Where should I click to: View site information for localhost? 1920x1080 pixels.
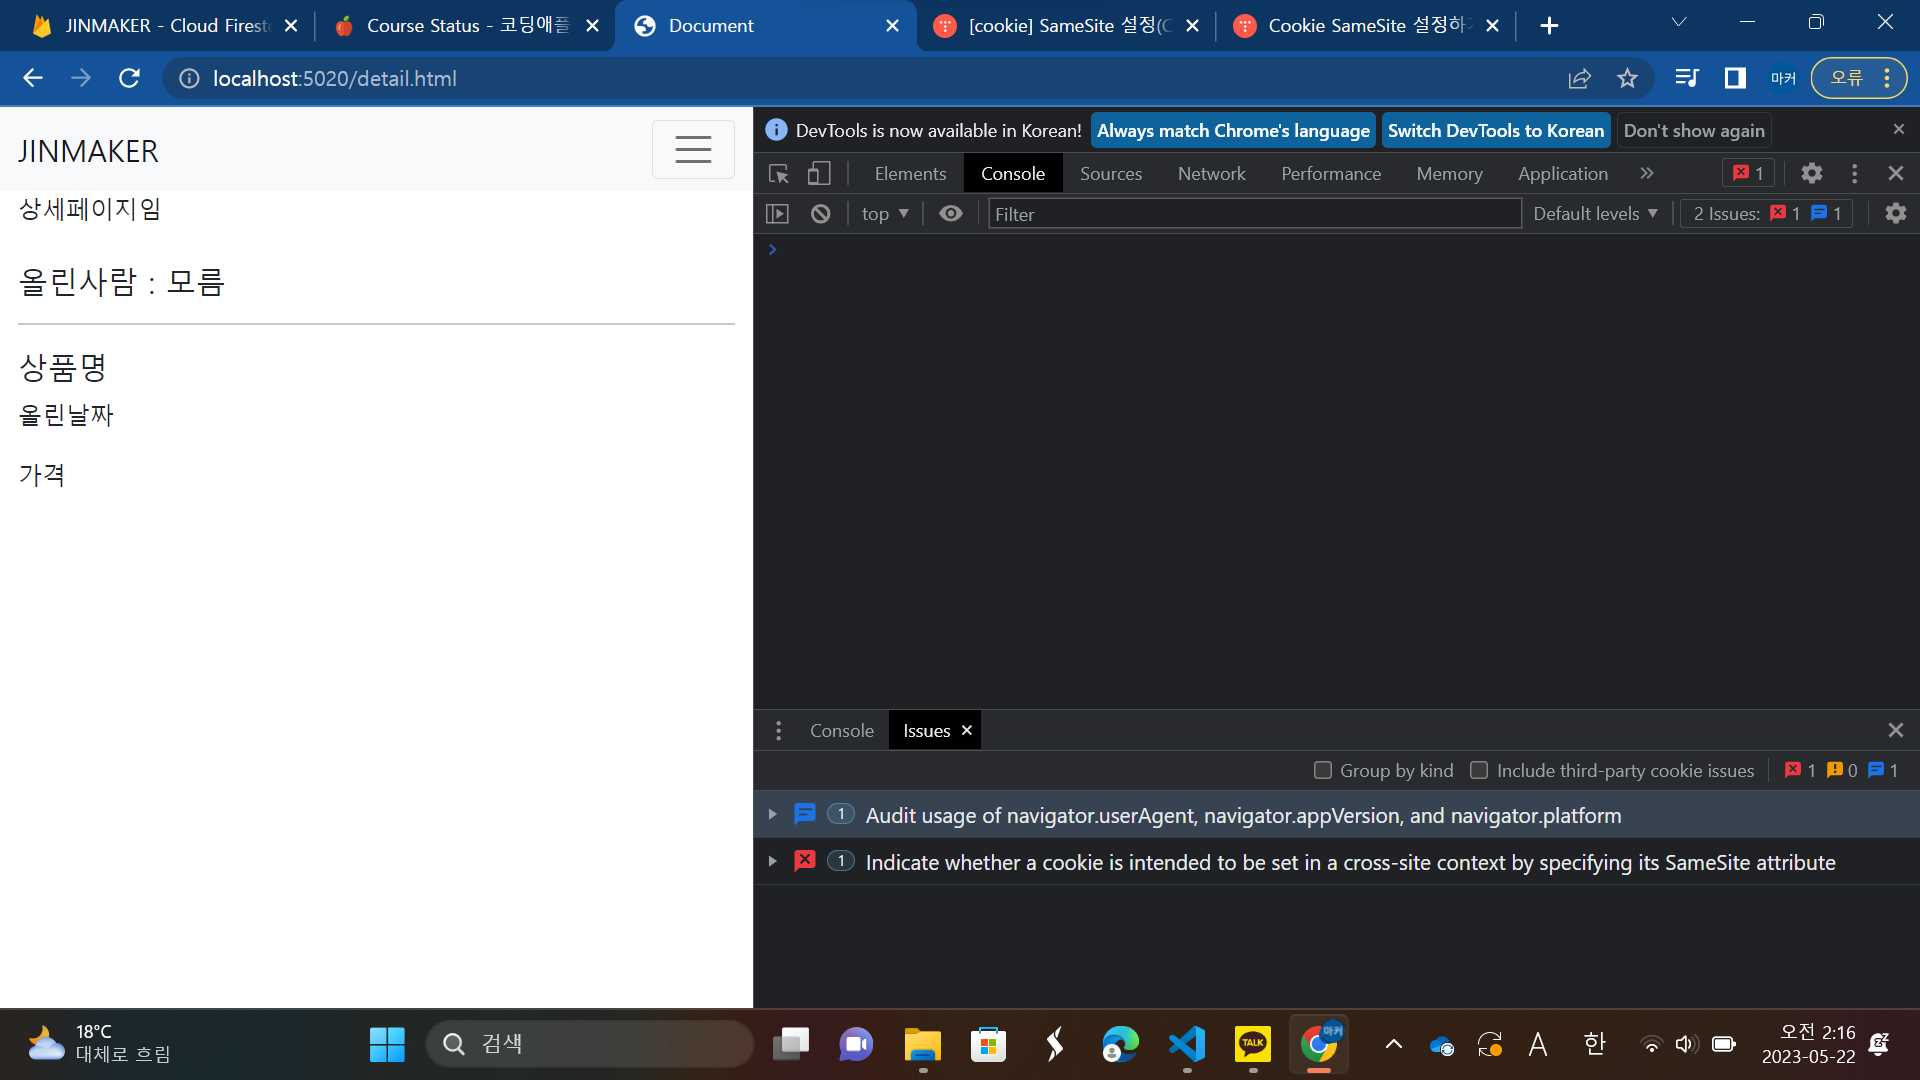[189, 78]
